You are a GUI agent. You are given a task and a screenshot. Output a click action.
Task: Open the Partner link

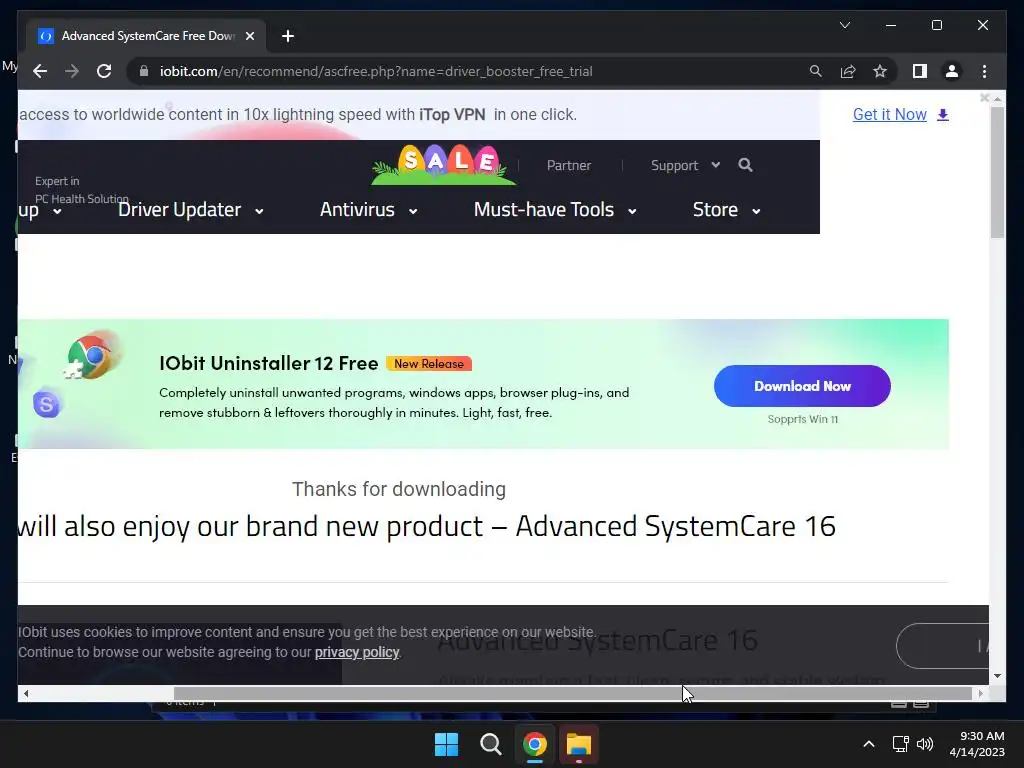click(x=569, y=165)
